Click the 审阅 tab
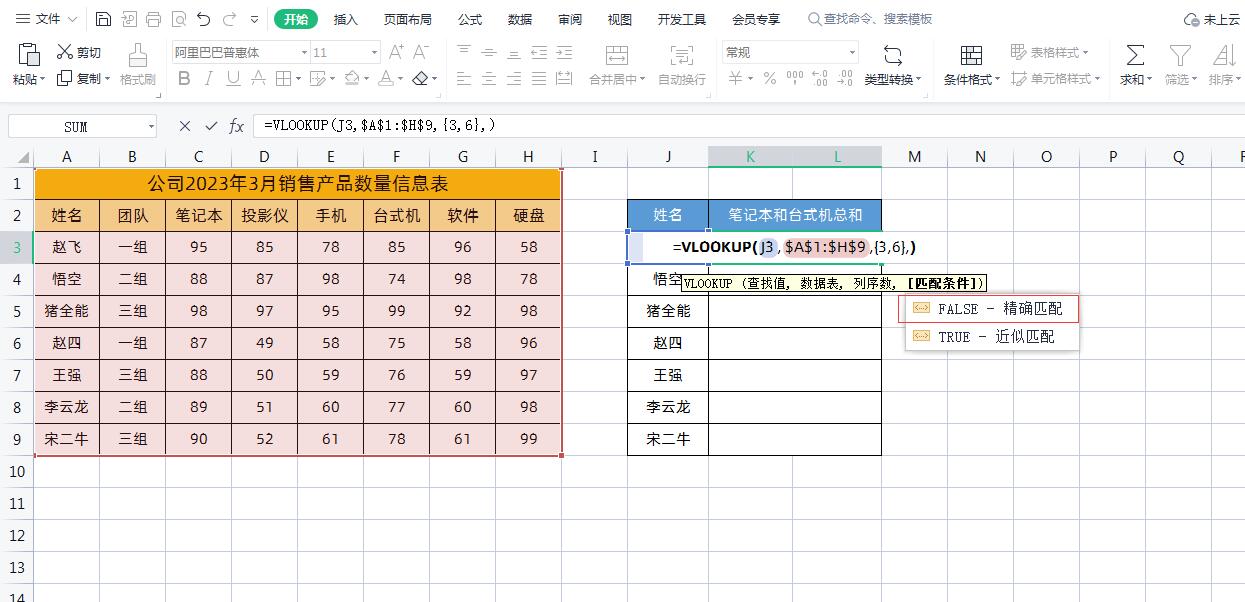The image size is (1245, 602). coord(570,19)
